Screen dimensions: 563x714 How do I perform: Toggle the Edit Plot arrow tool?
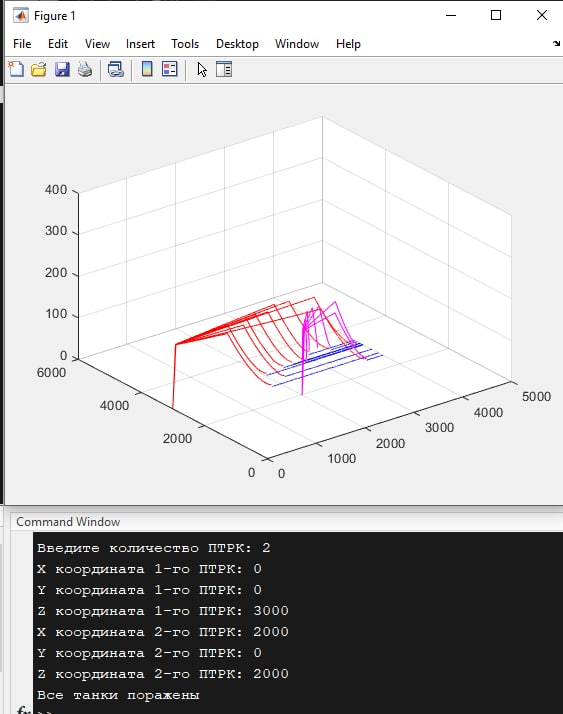[x=202, y=69]
